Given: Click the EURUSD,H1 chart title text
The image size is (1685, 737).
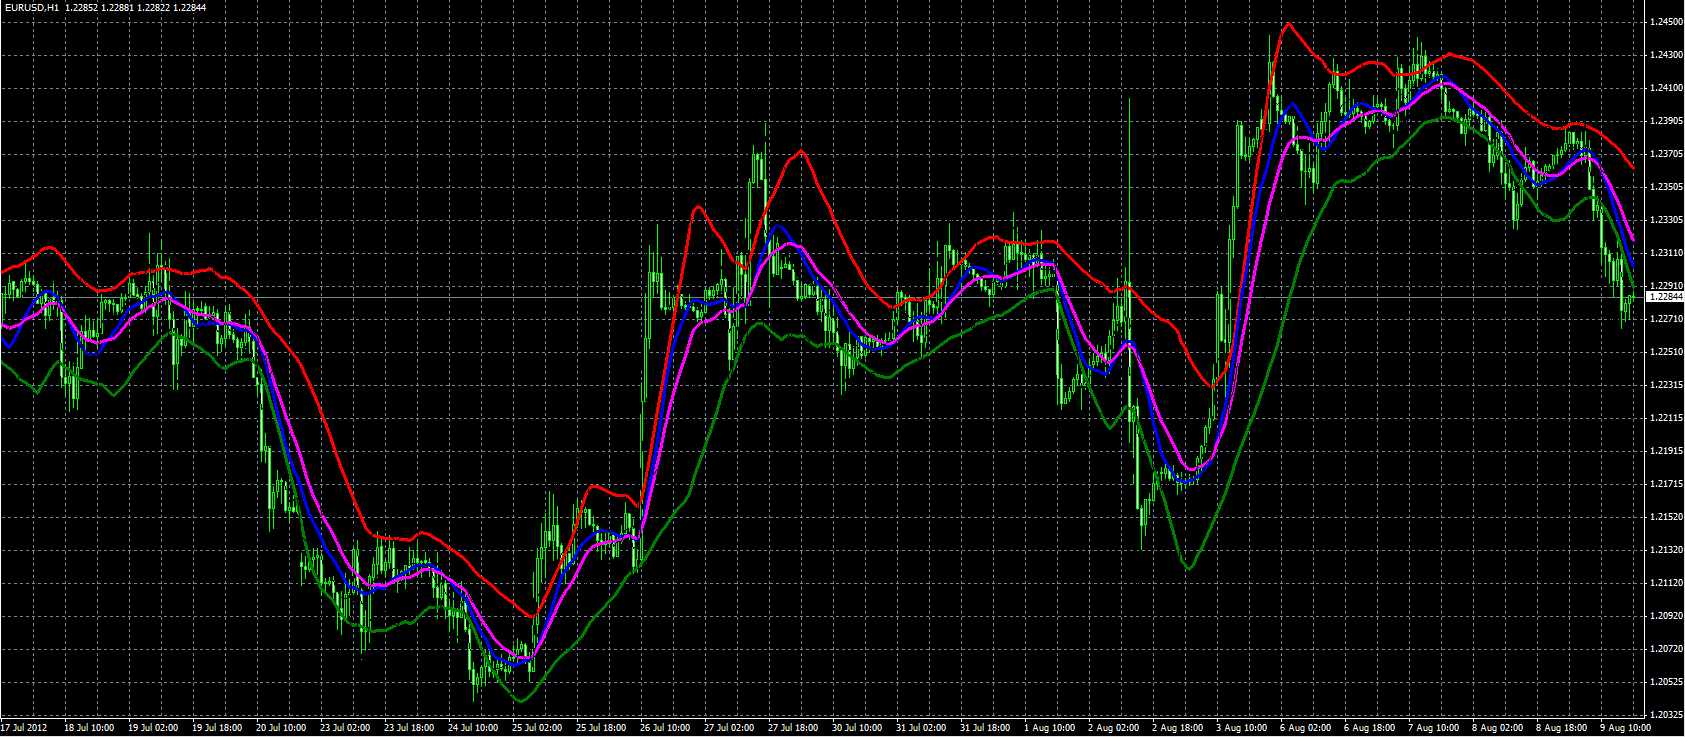Looking at the screenshot, I should pos(31,7).
